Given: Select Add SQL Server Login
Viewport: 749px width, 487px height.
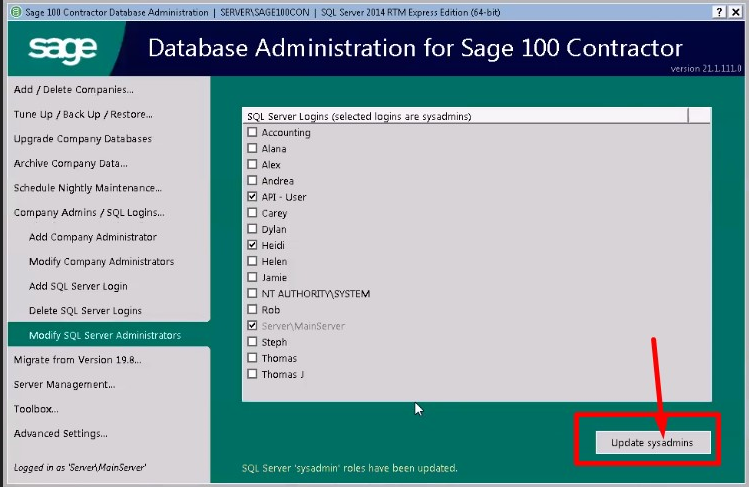Looking at the screenshot, I should click(x=78, y=286).
